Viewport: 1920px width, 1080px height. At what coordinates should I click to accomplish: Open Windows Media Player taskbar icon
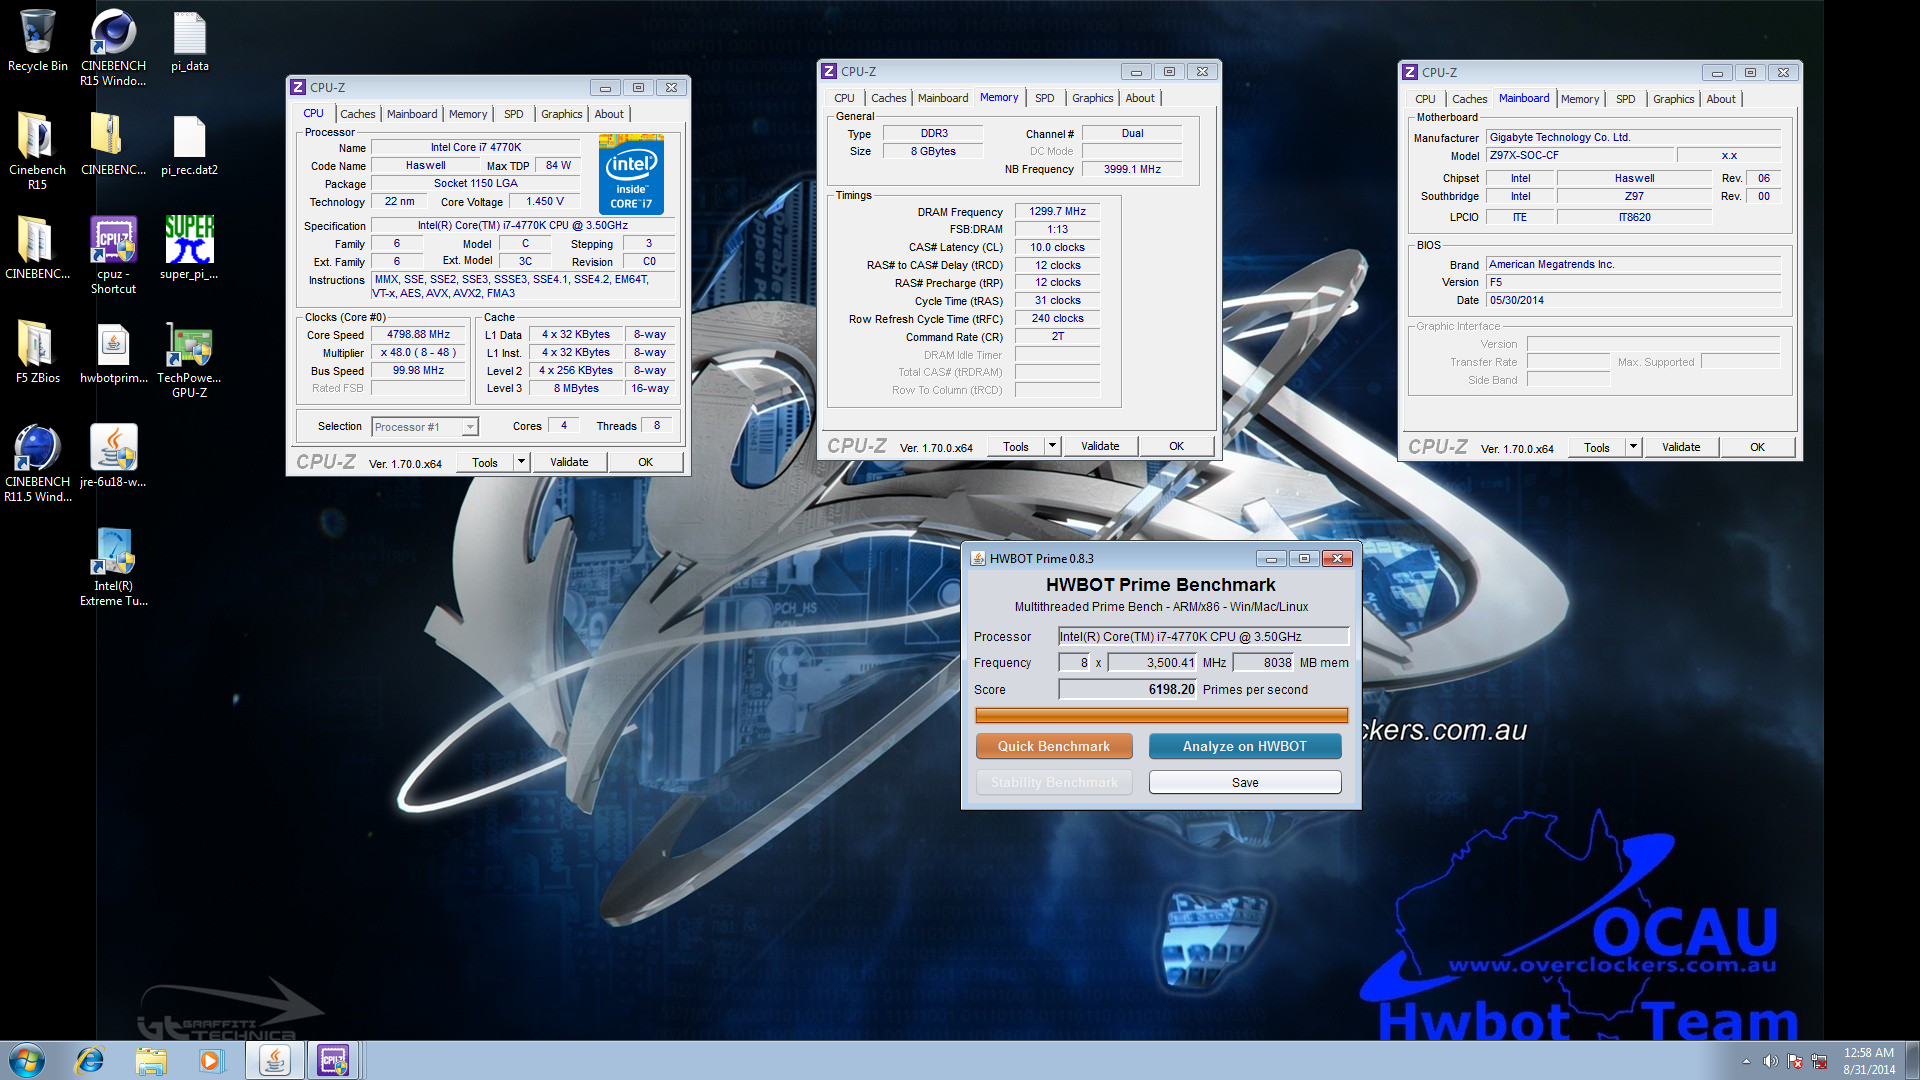point(211,1060)
